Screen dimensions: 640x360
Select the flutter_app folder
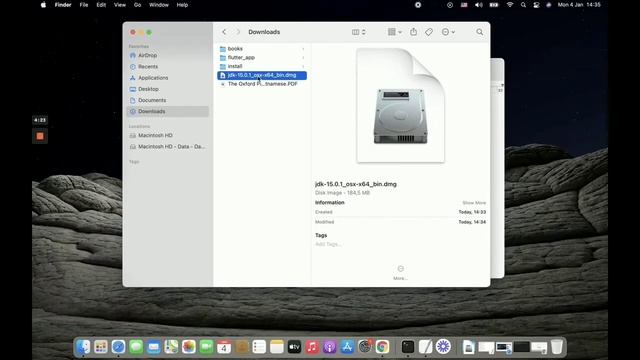coord(262,58)
